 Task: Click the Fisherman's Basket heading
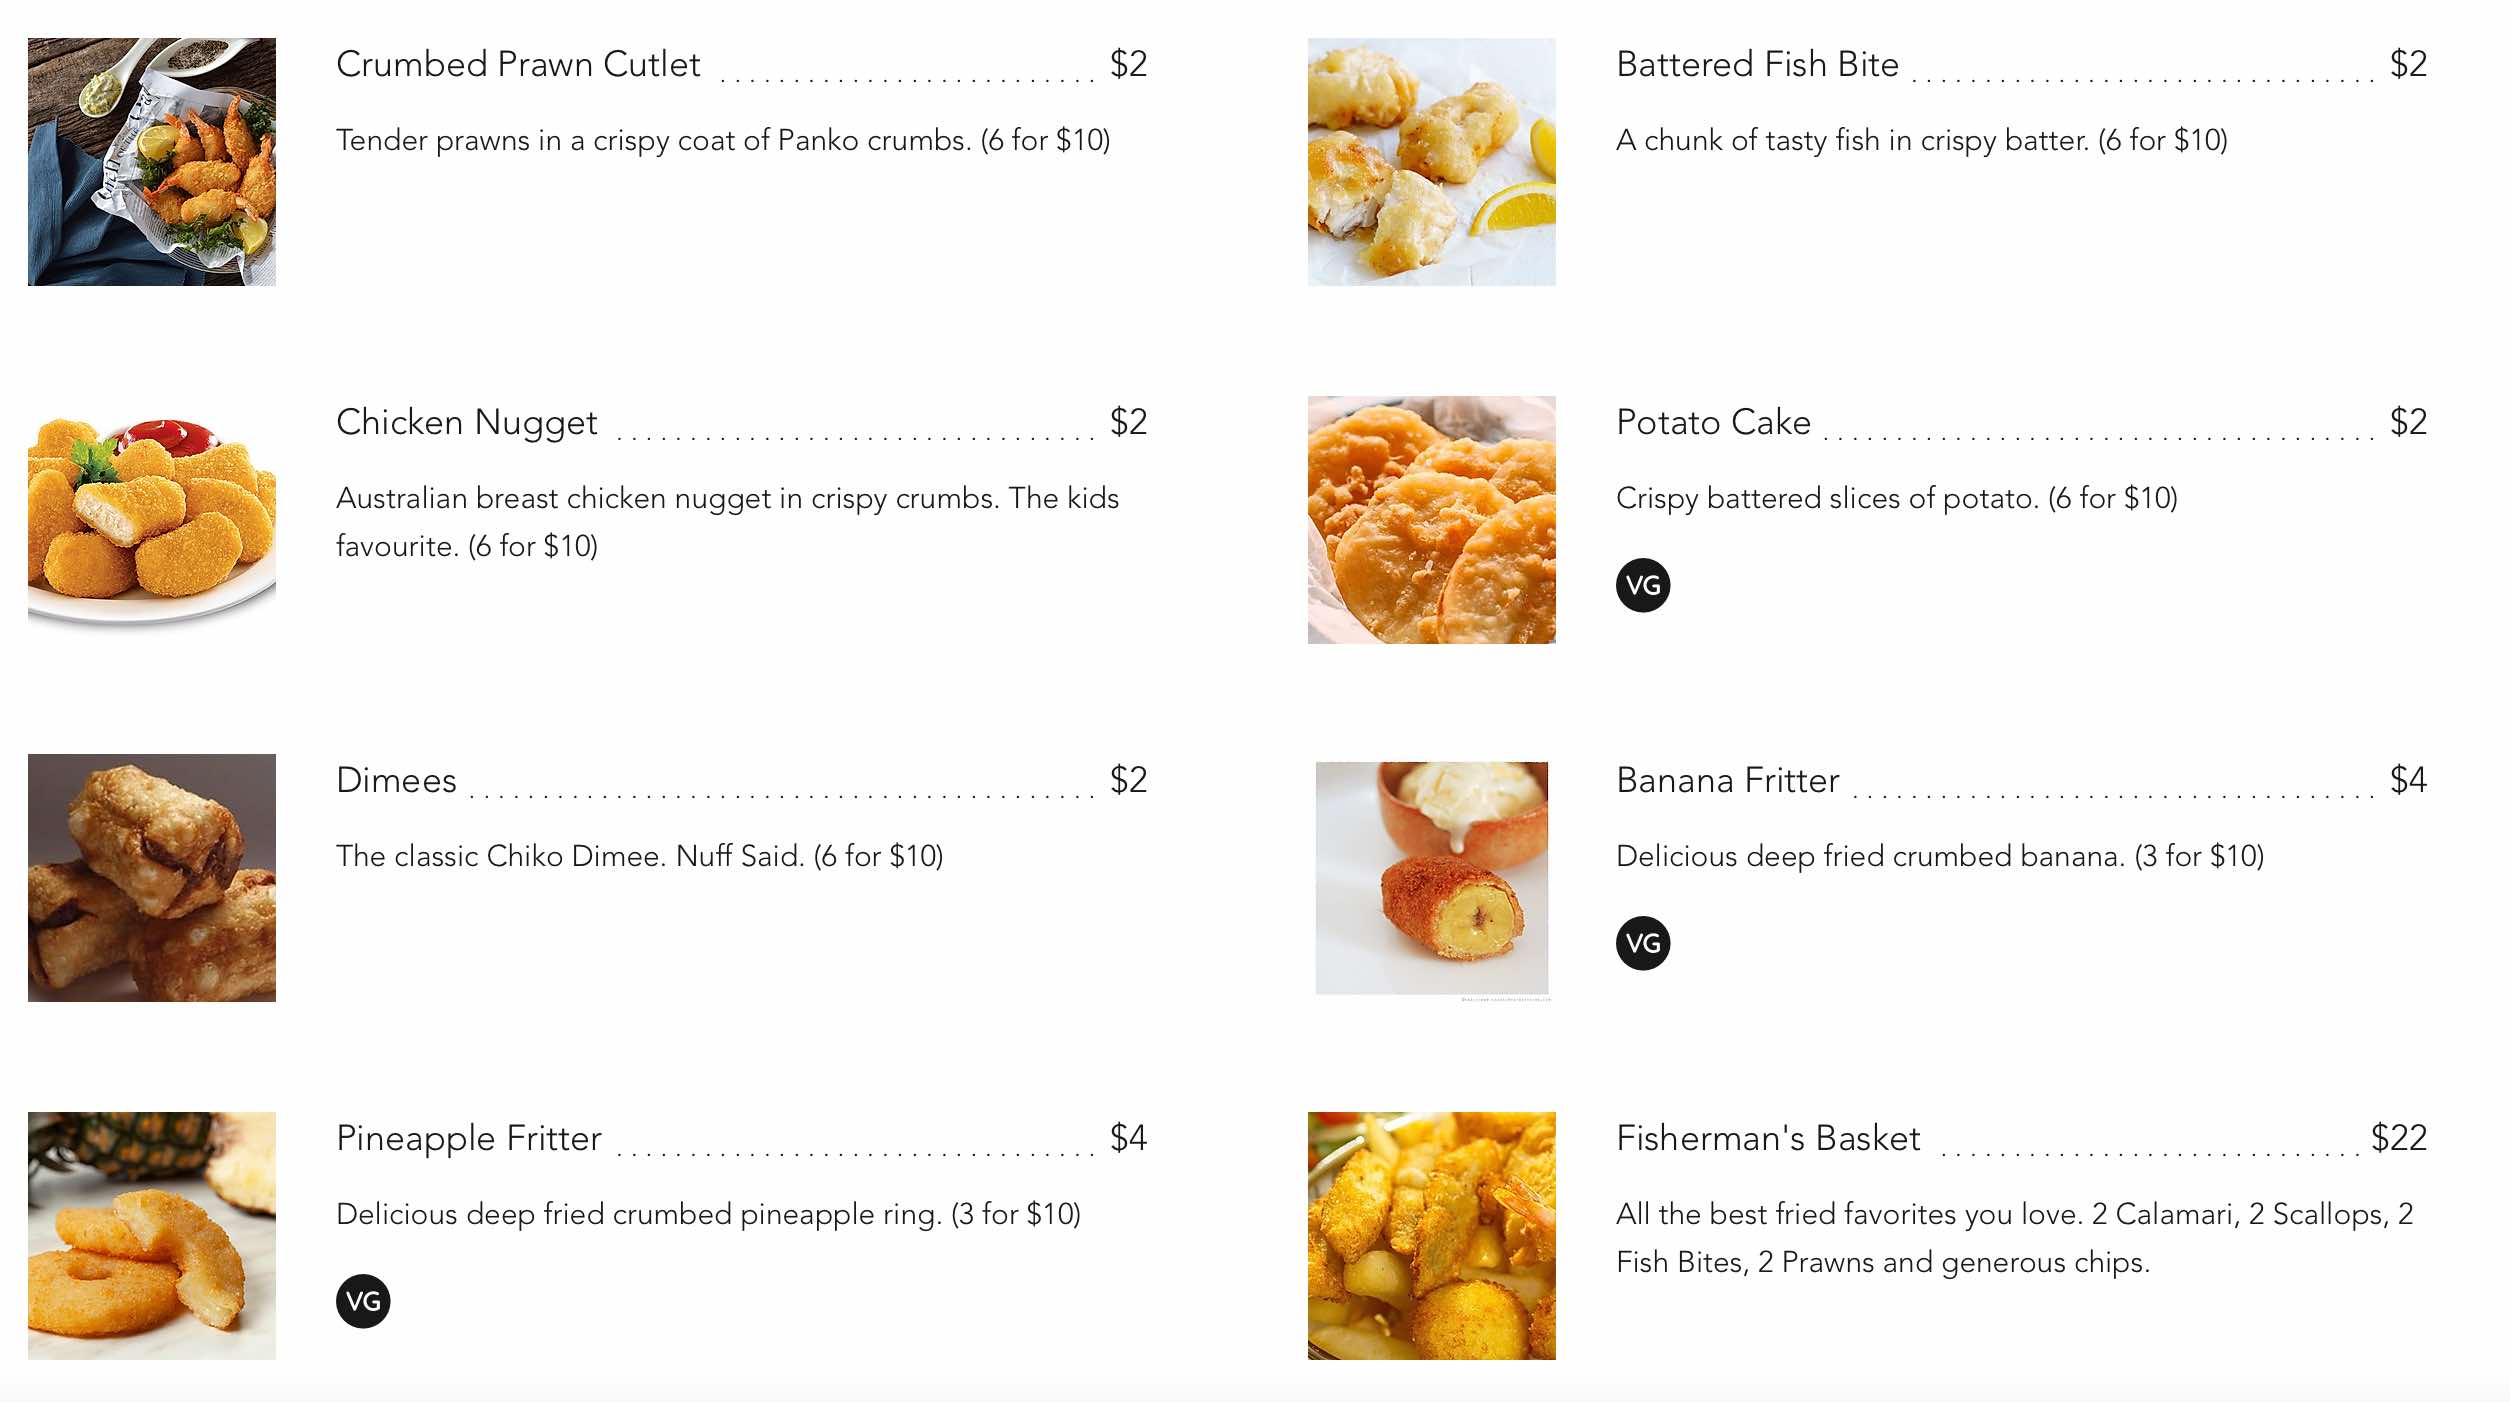coord(1768,1138)
